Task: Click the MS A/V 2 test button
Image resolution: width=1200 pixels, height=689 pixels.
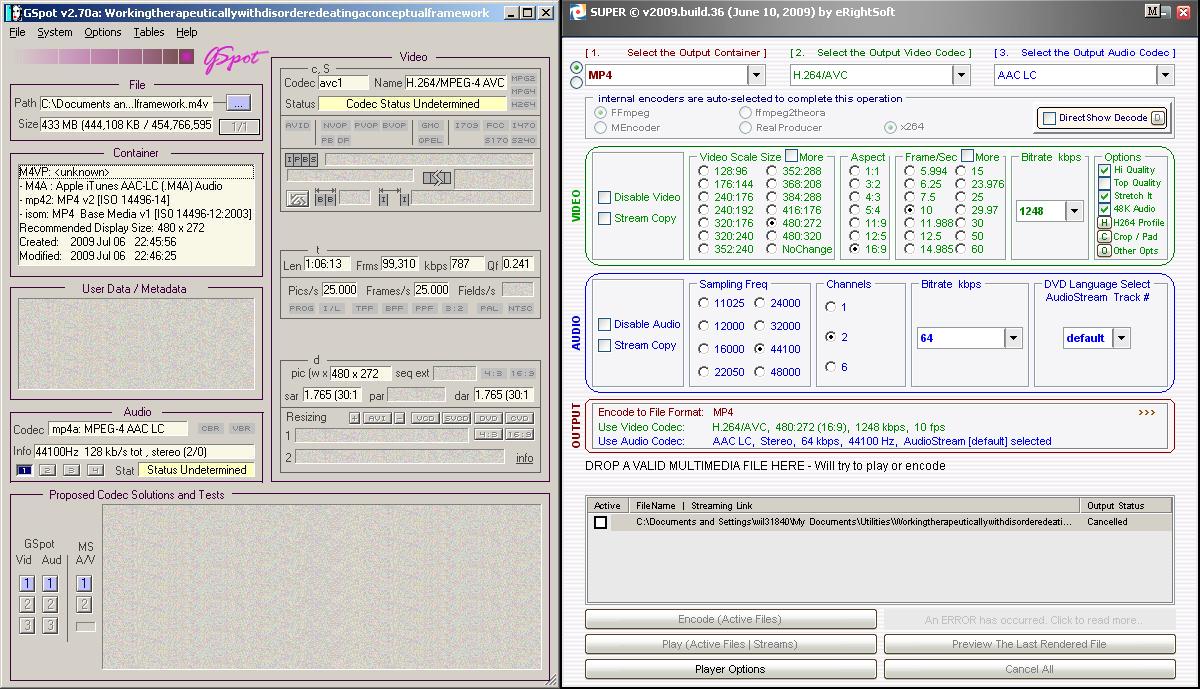Action: pyautogui.click(x=84, y=605)
